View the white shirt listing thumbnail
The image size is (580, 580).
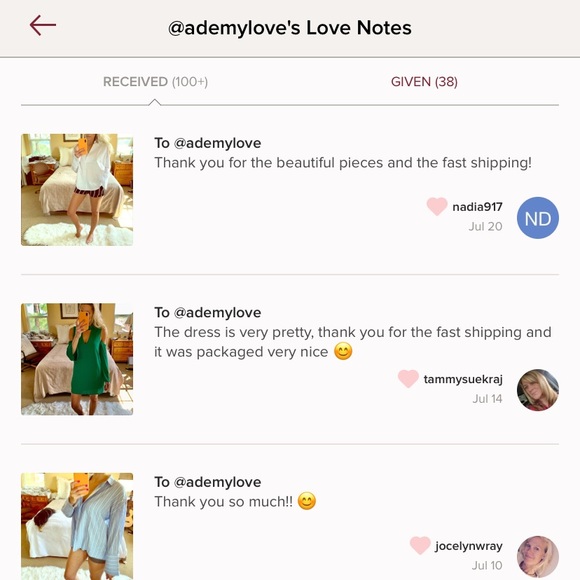(x=77, y=190)
